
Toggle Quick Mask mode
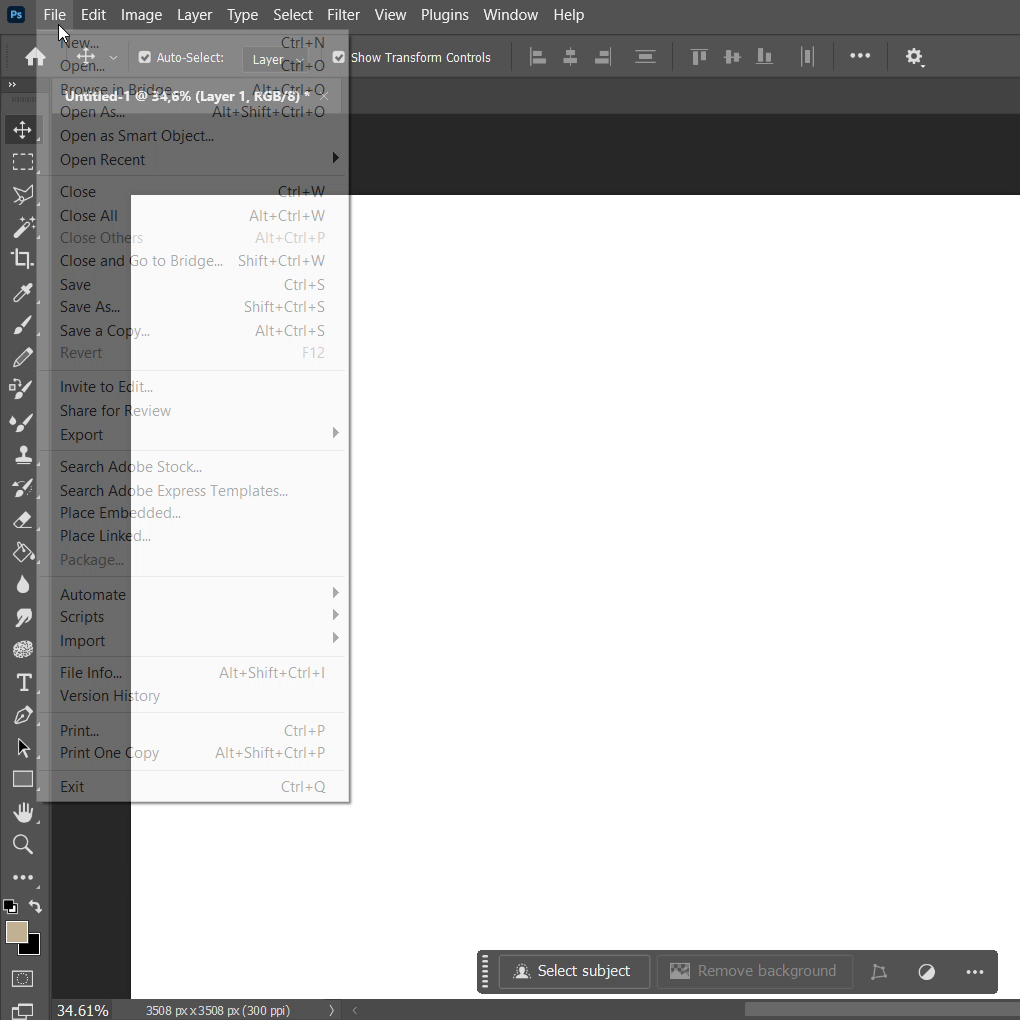coord(23,978)
